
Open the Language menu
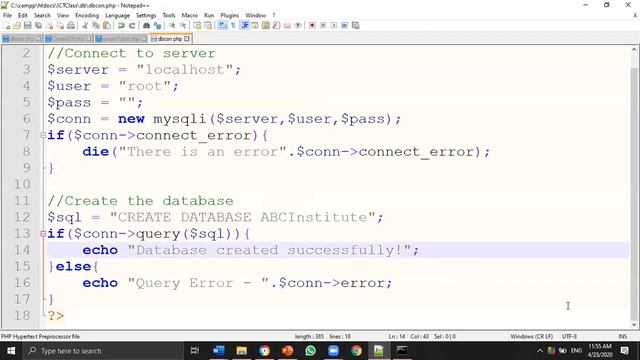(x=117, y=15)
